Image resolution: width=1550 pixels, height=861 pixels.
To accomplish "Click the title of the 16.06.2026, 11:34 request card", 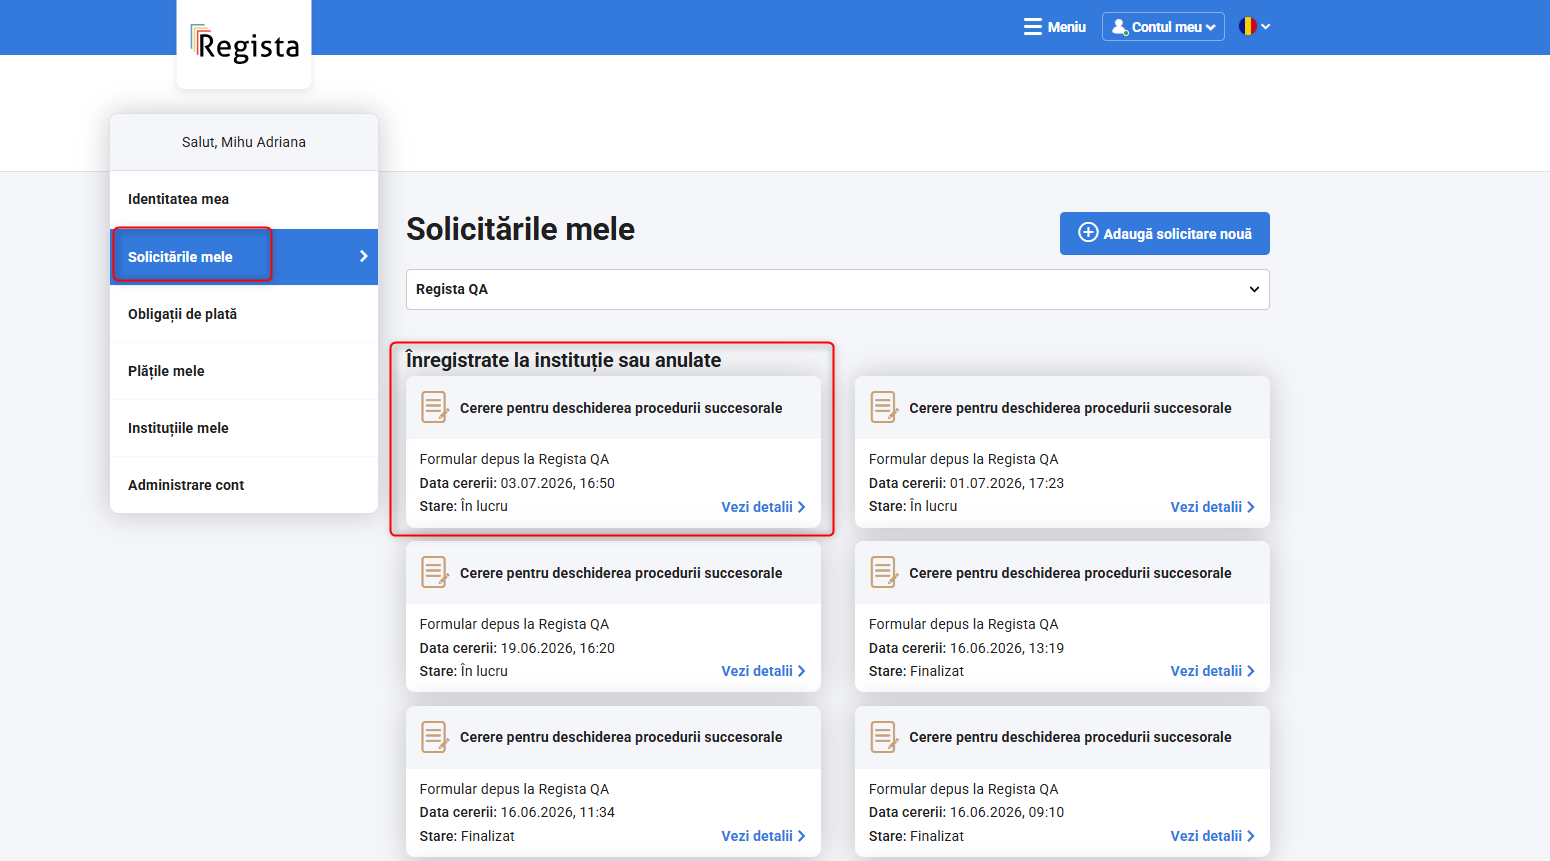I will point(621,737).
